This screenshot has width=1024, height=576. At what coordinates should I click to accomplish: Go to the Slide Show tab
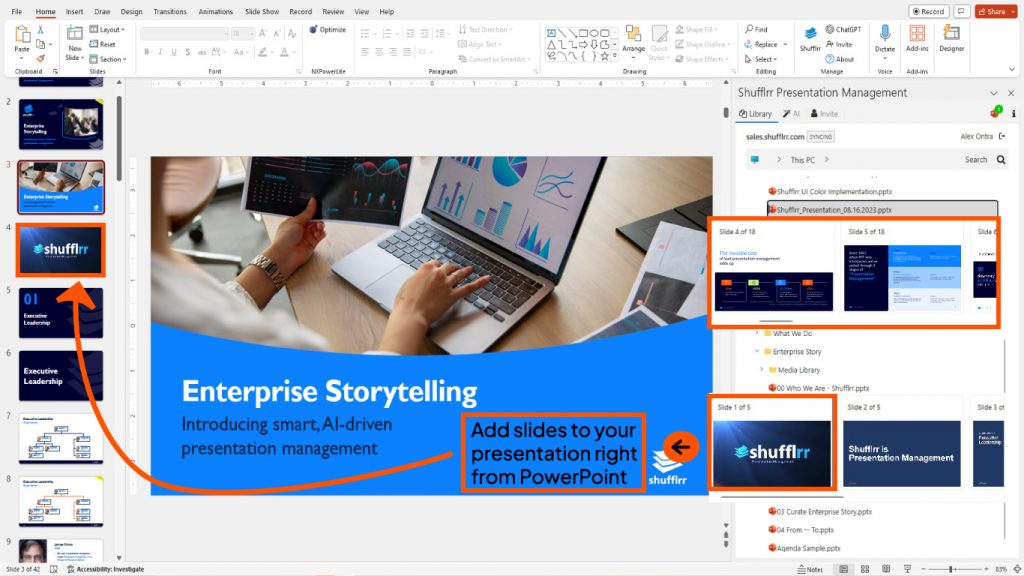pos(262,11)
